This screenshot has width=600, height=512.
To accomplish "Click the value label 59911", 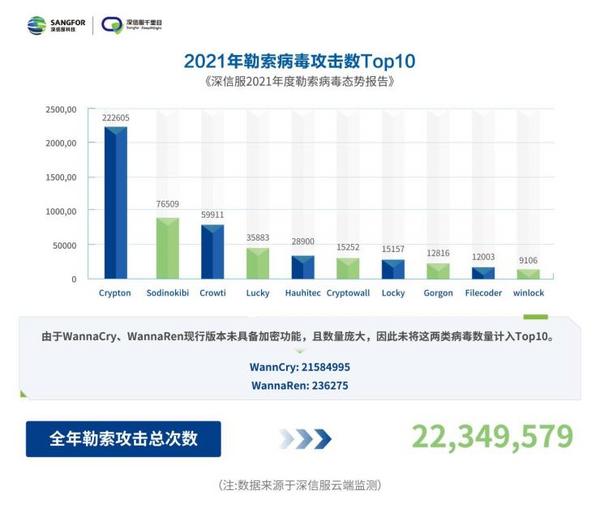I will coord(212,215).
